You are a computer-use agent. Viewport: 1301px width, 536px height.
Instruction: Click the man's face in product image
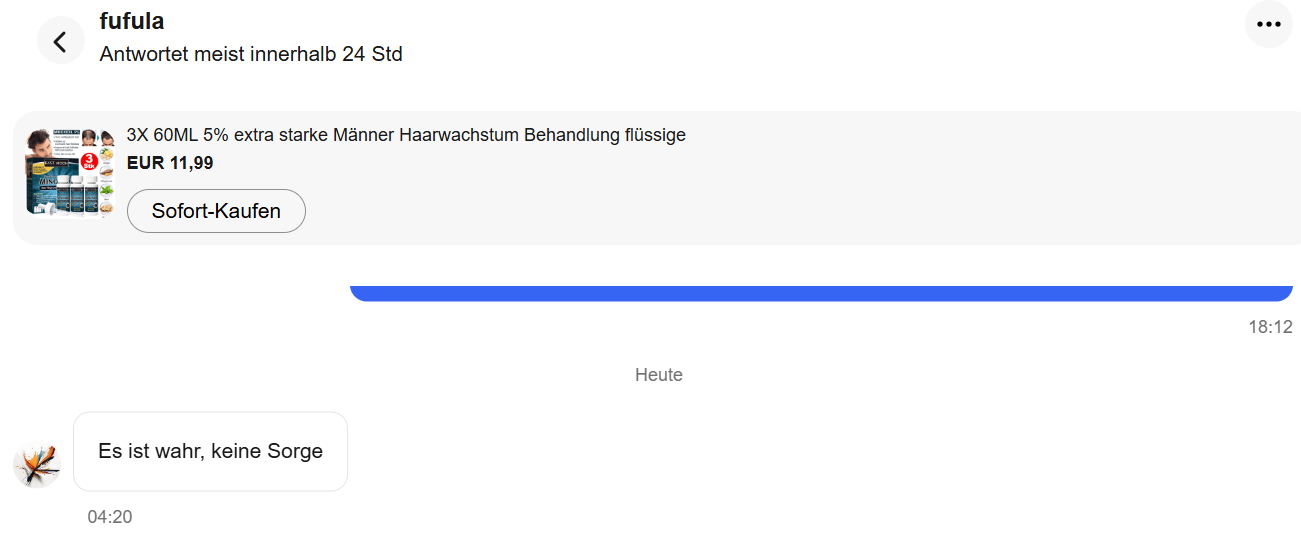coord(40,144)
